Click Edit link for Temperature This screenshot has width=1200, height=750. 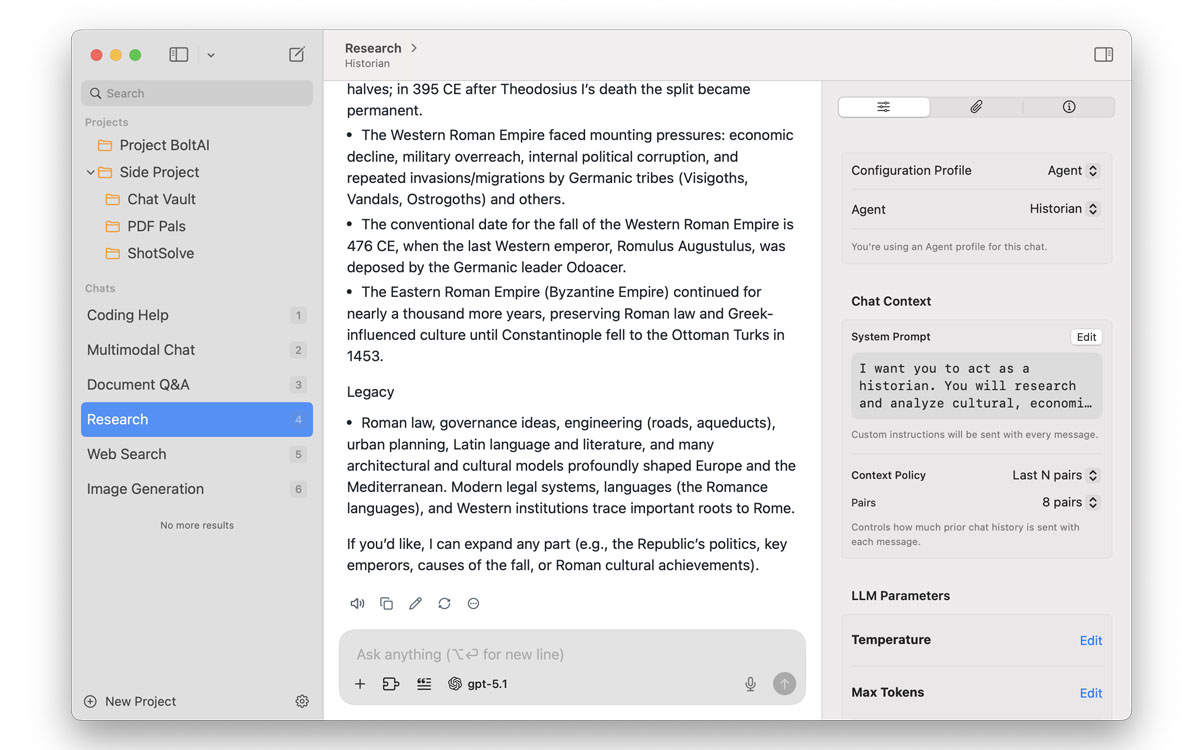(1090, 641)
